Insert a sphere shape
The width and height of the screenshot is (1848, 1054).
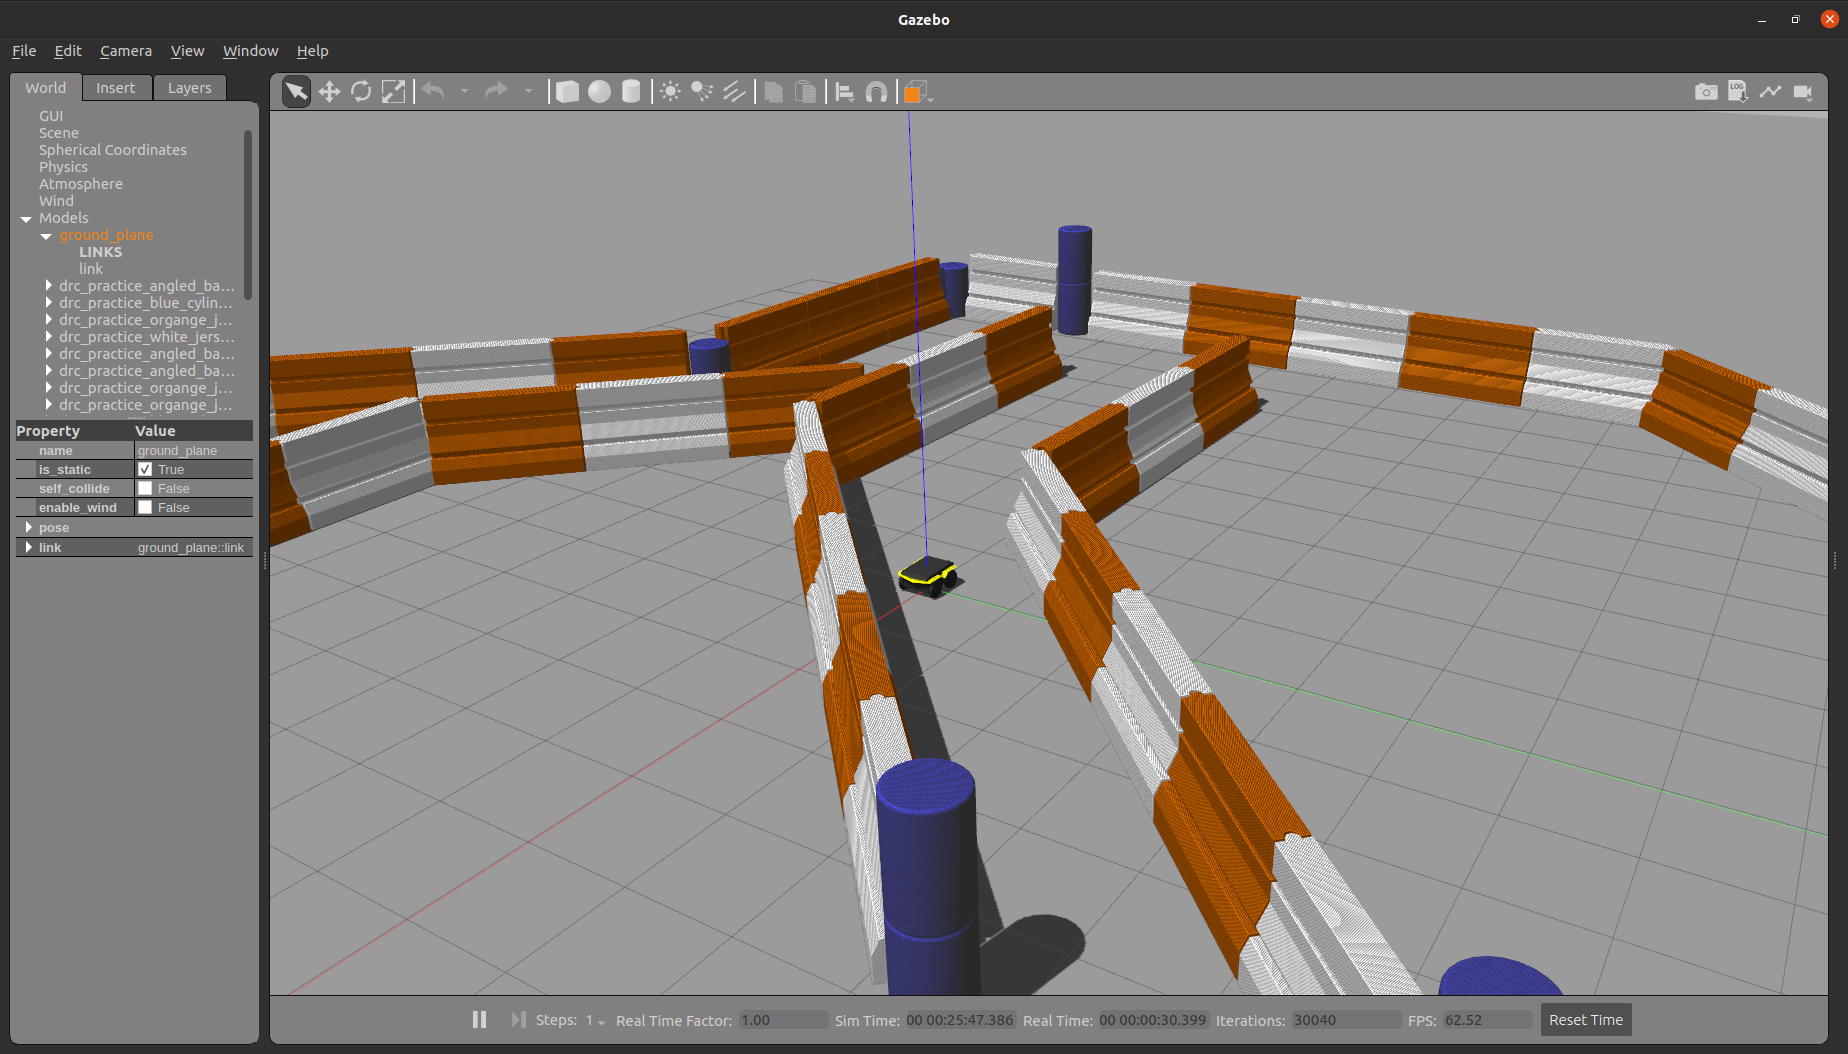599,92
